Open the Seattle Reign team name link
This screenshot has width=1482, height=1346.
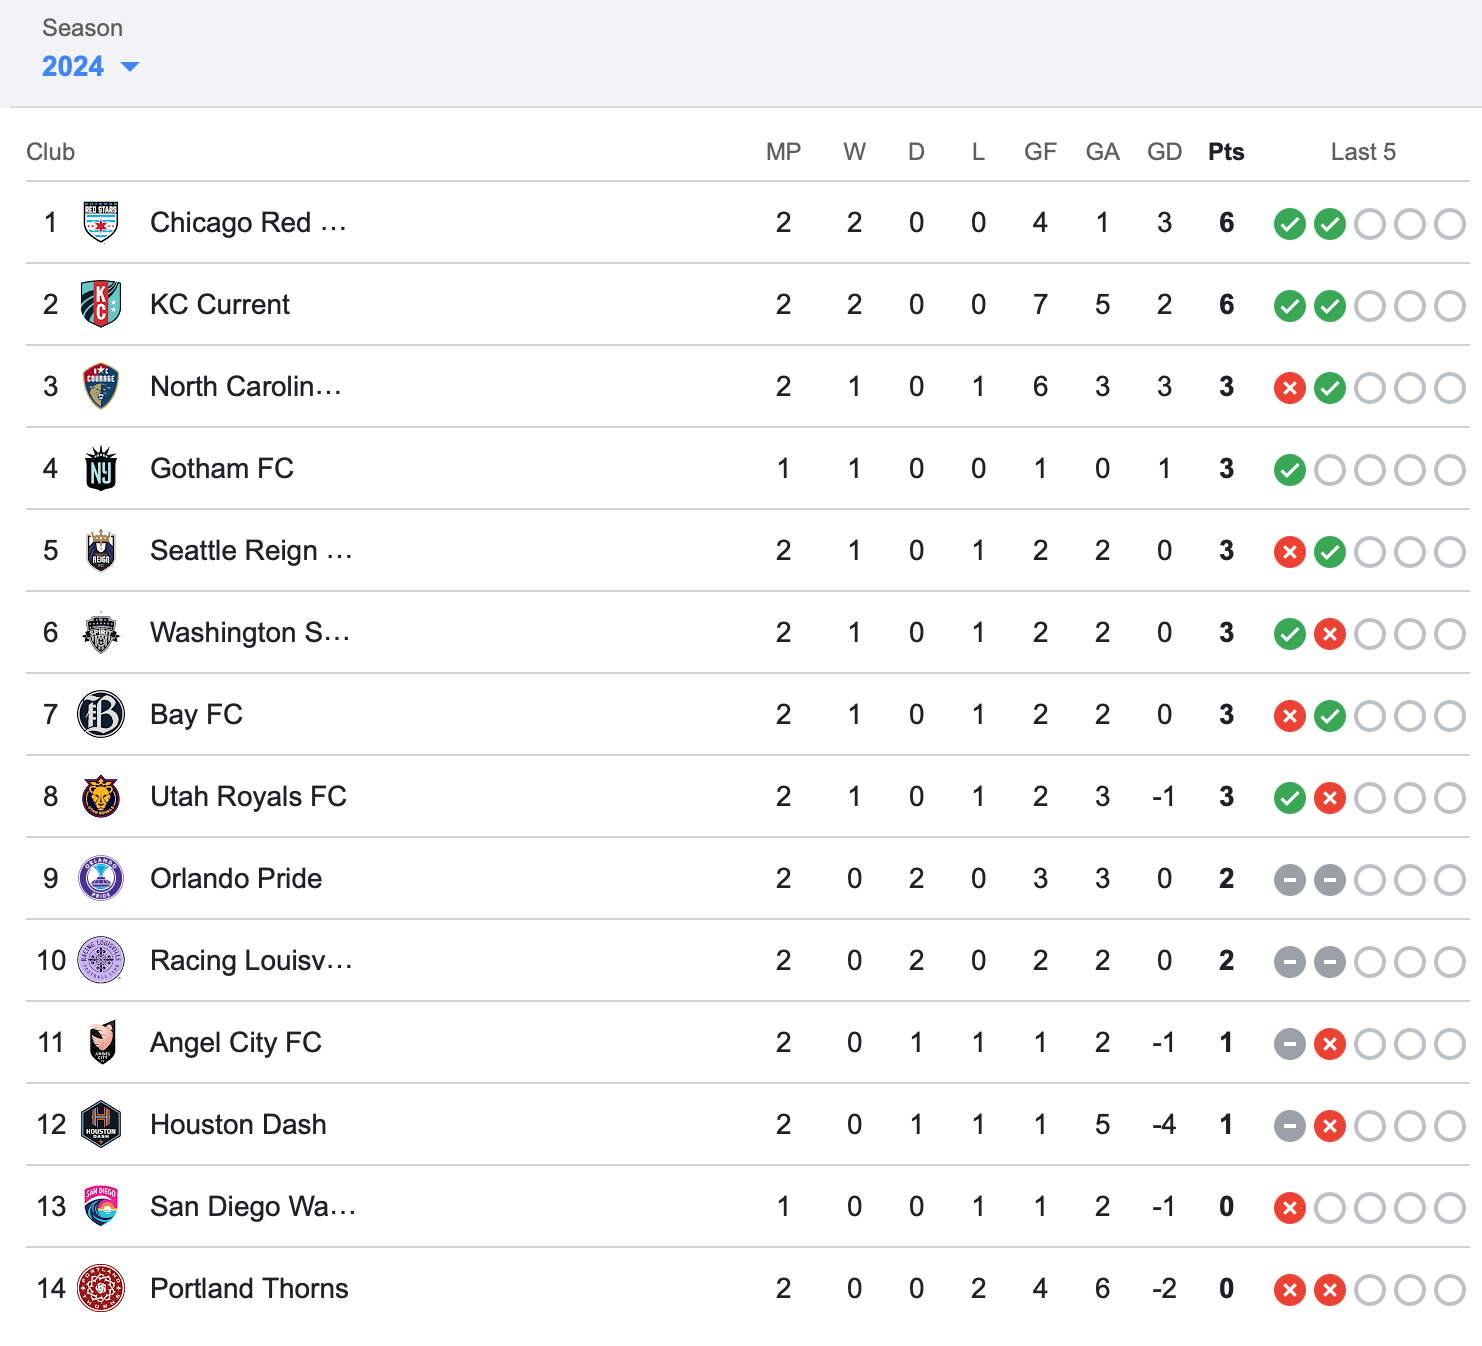coord(250,550)
